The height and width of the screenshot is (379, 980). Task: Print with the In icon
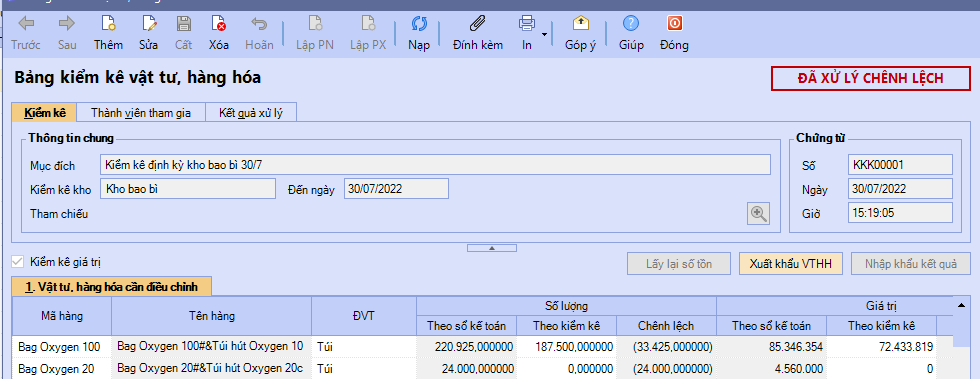point(527,34)
